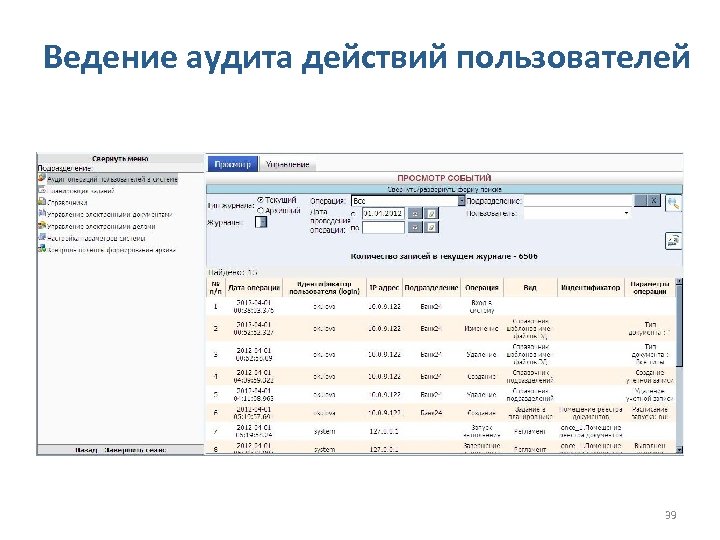This screenshot has height=540, width=720.
Task: Click the electronic cases management icon
Action: 42,225
